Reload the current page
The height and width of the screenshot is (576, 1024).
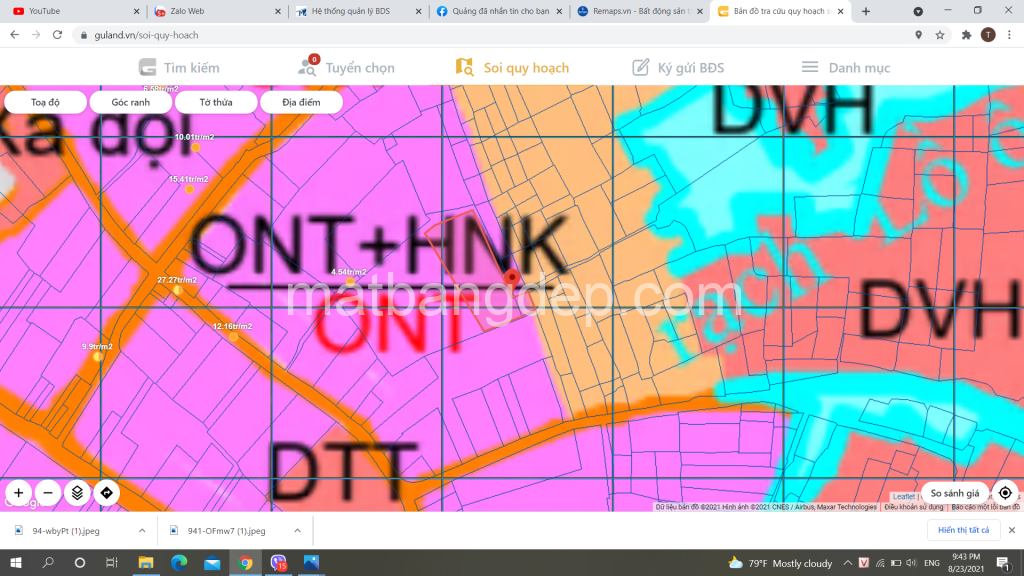[x=57, y=35]
